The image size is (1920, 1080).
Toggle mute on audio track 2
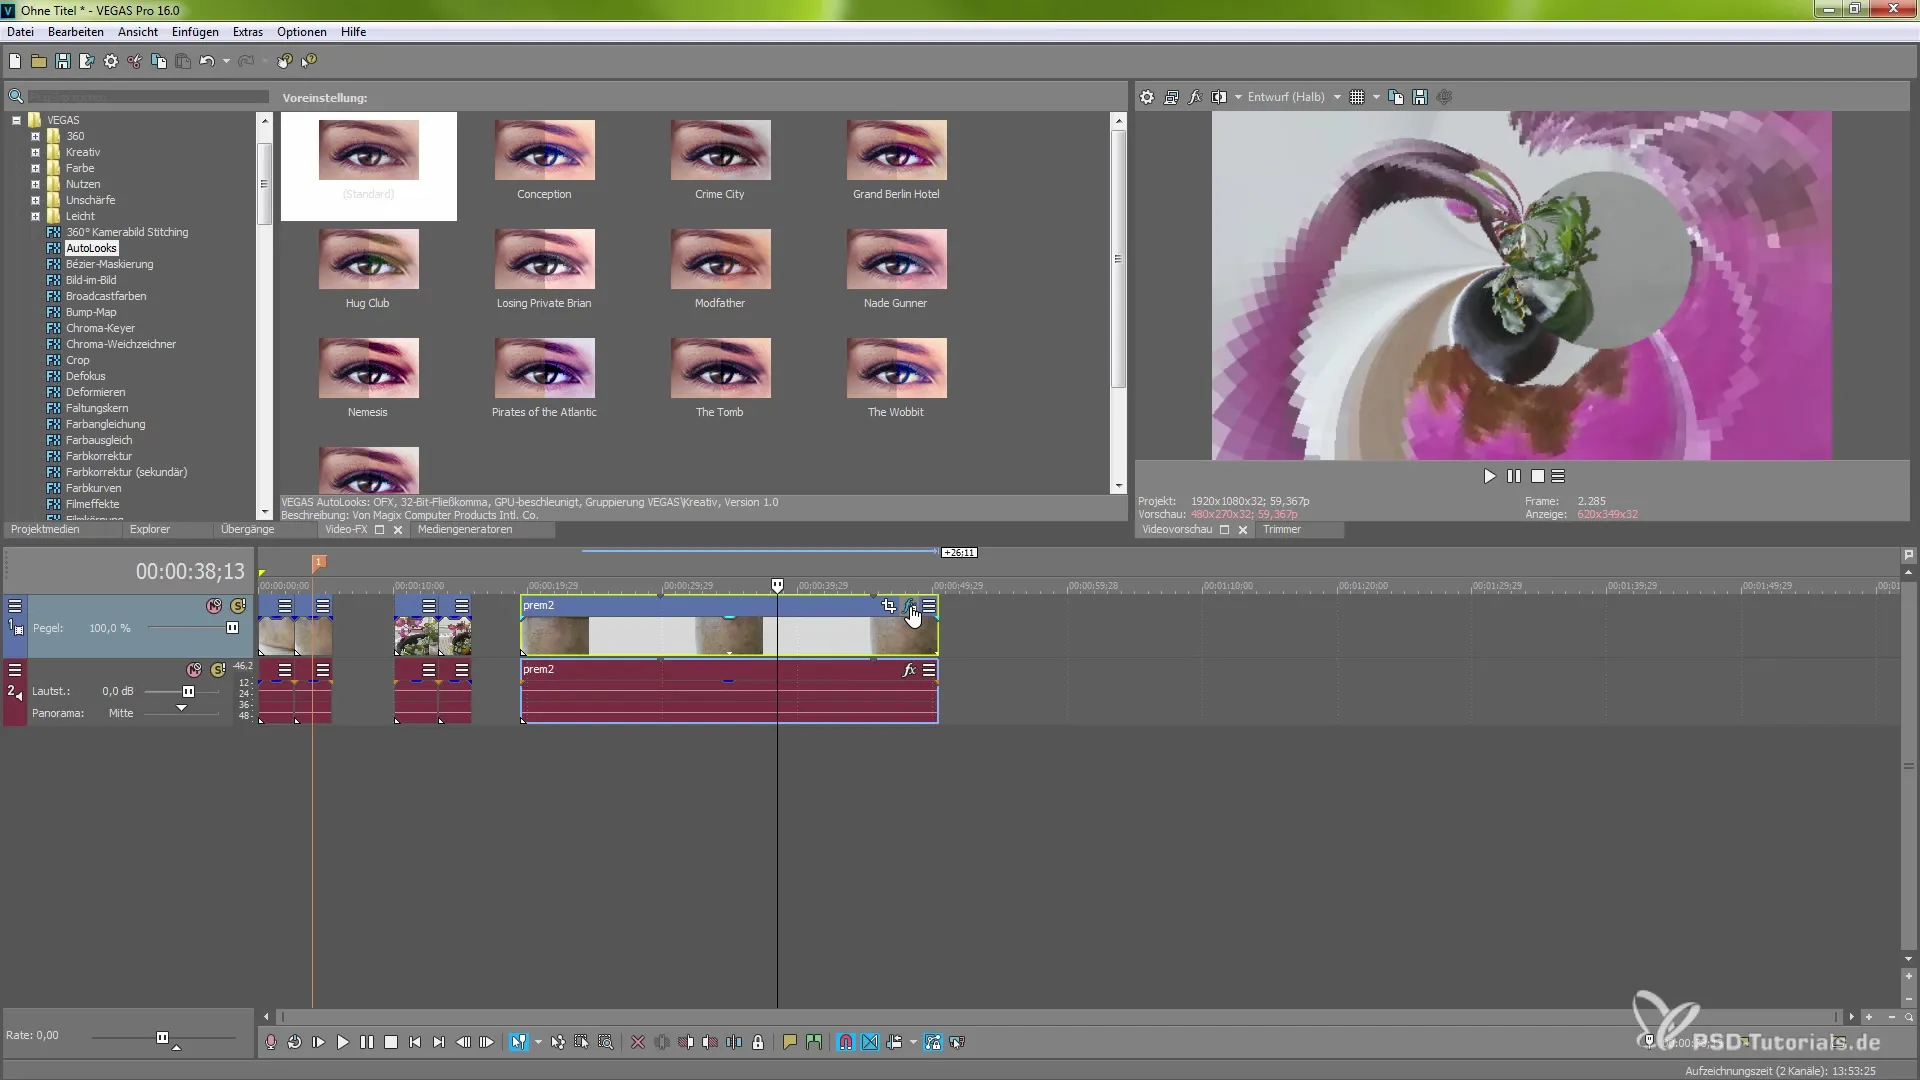coord(194,670)
